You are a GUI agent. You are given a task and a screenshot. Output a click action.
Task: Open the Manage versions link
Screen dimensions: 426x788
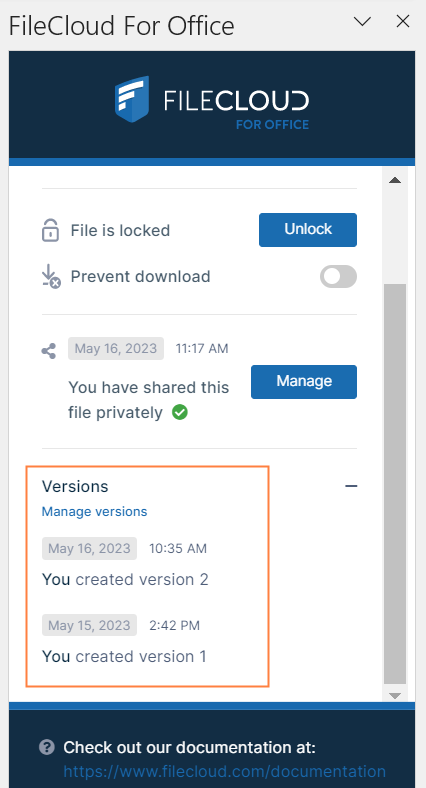(x=94, y=512)
